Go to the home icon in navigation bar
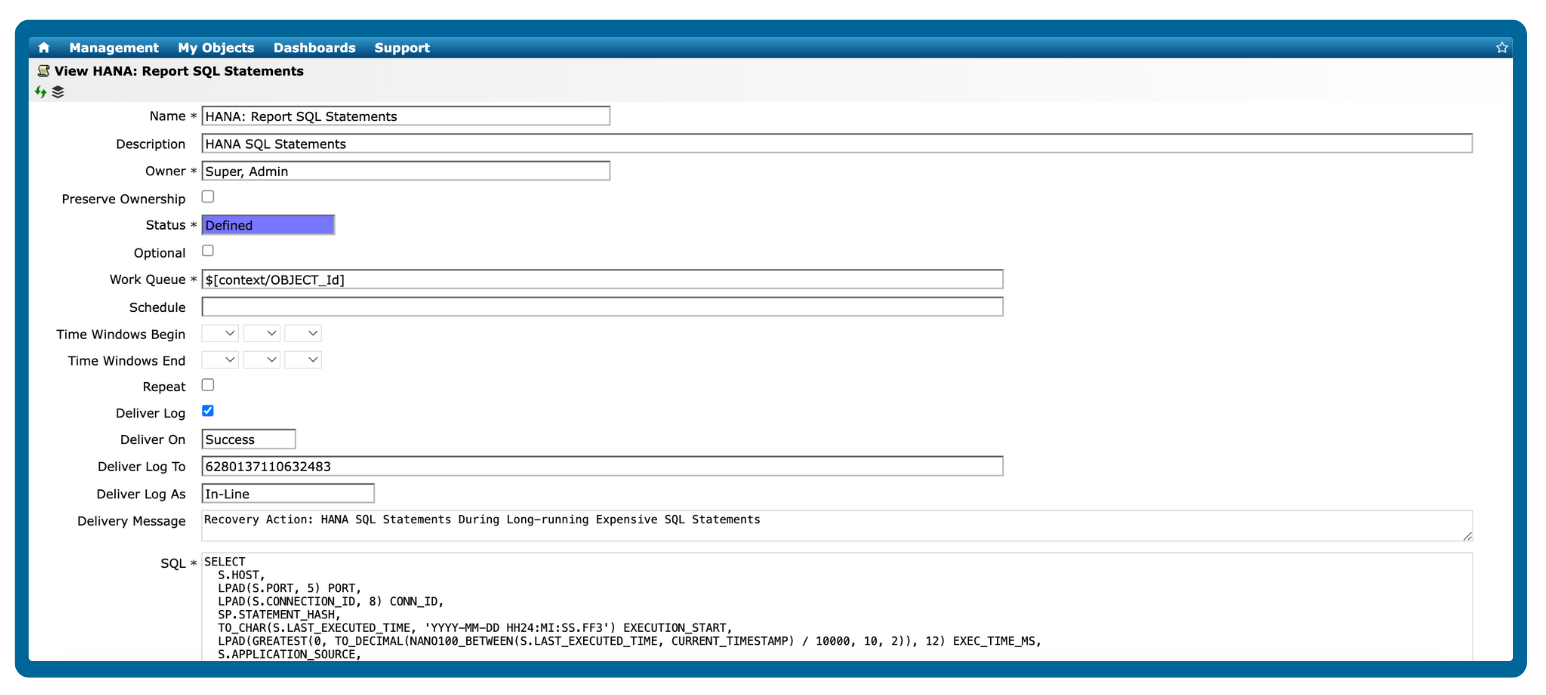1546x695 pixels. click(44, 48)
